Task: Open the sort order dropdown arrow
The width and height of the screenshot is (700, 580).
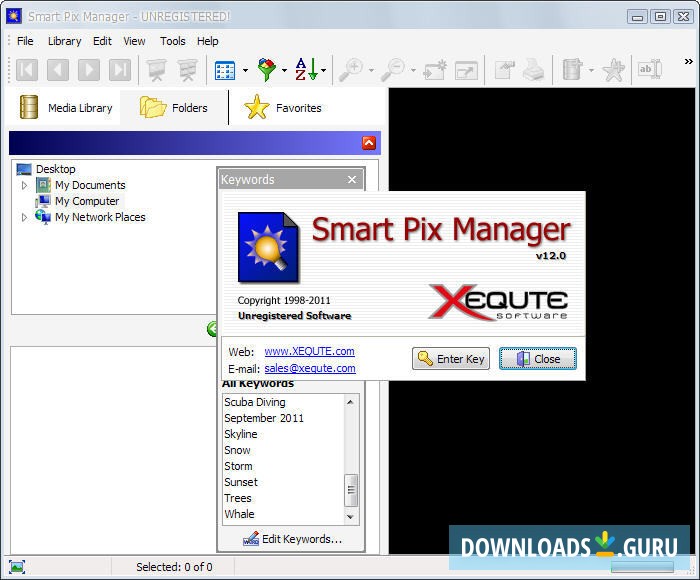Action: point(324,71)
